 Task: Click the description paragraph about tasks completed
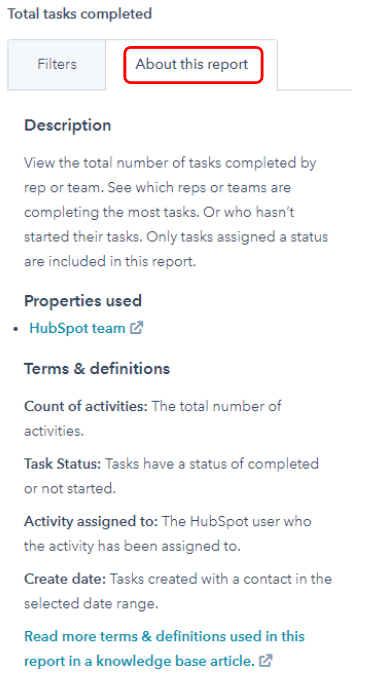pyautogui.click(x=176, y=212)
